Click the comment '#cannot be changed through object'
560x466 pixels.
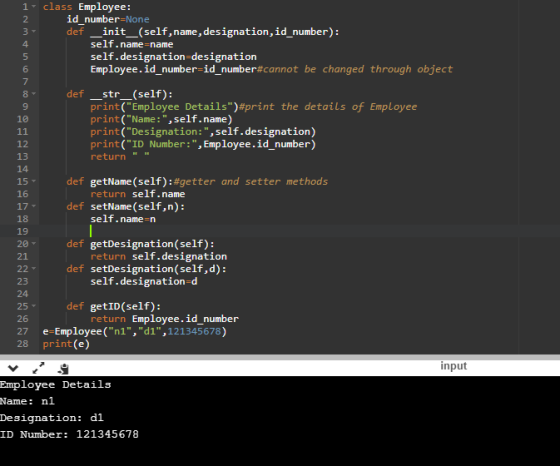(355, 69)
